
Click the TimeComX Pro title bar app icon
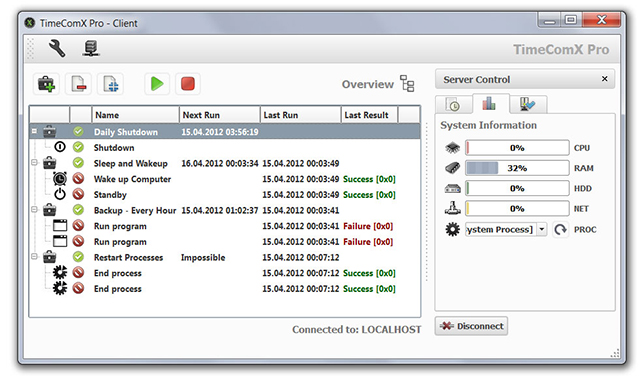pyautogui.click(x=29, y=22)
